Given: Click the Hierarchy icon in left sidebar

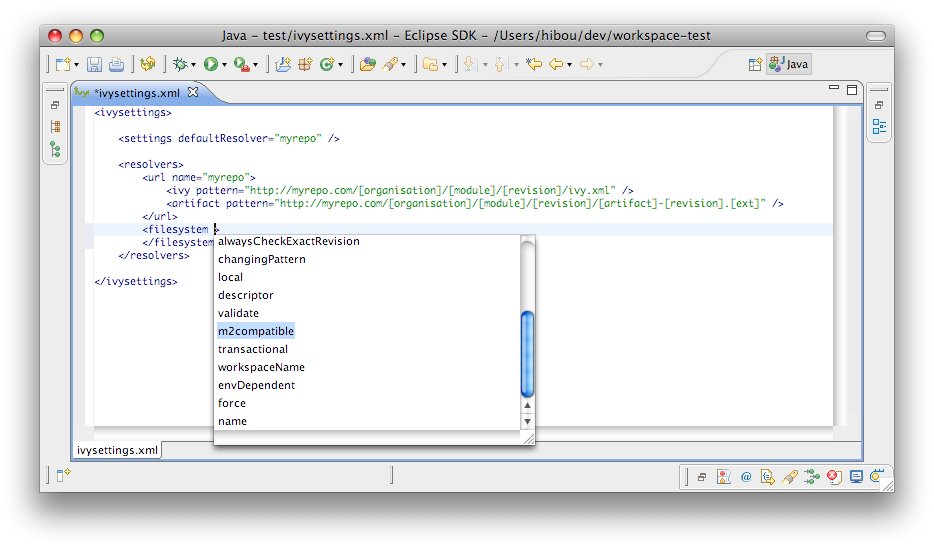Looking at the screenshot, I should click(x=55, y=150).
